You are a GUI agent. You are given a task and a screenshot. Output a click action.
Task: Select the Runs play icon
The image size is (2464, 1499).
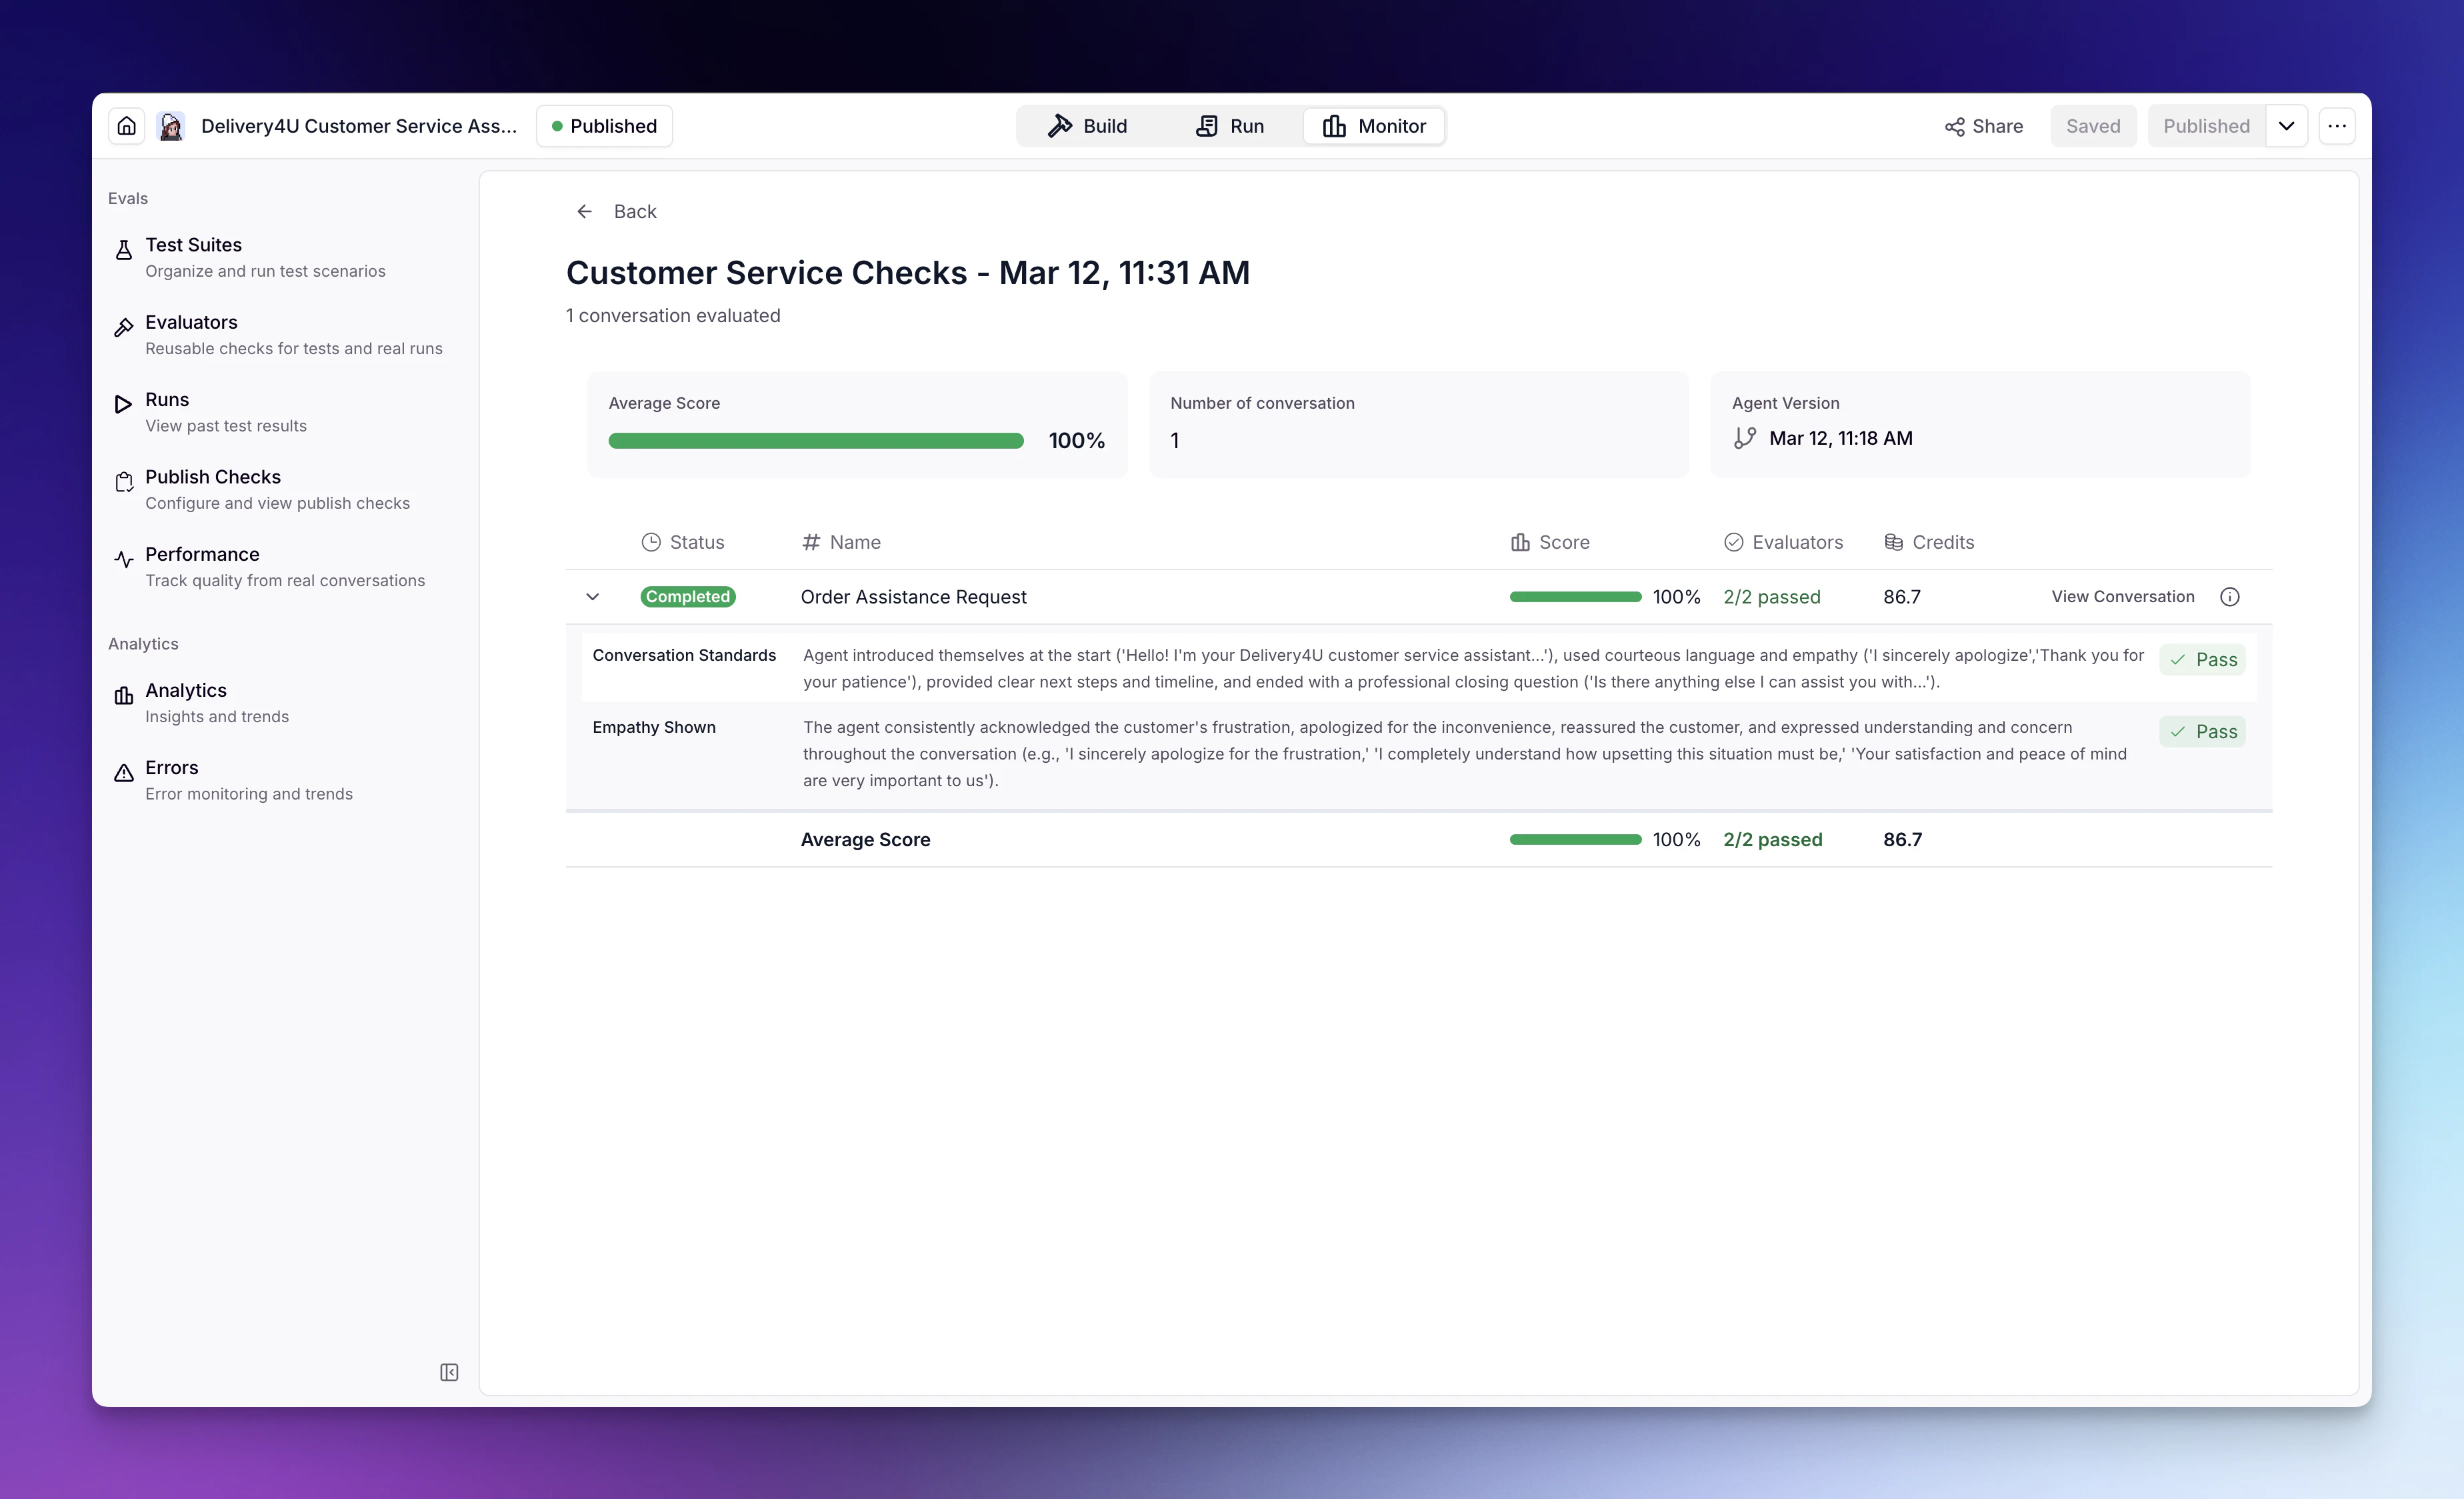(x=123, y=403)
